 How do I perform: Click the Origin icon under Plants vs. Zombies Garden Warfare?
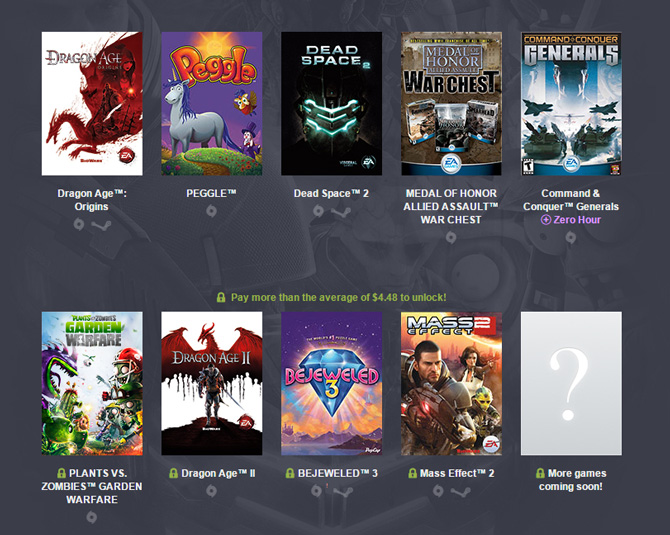pyautogui.click(x=91, y=517)
